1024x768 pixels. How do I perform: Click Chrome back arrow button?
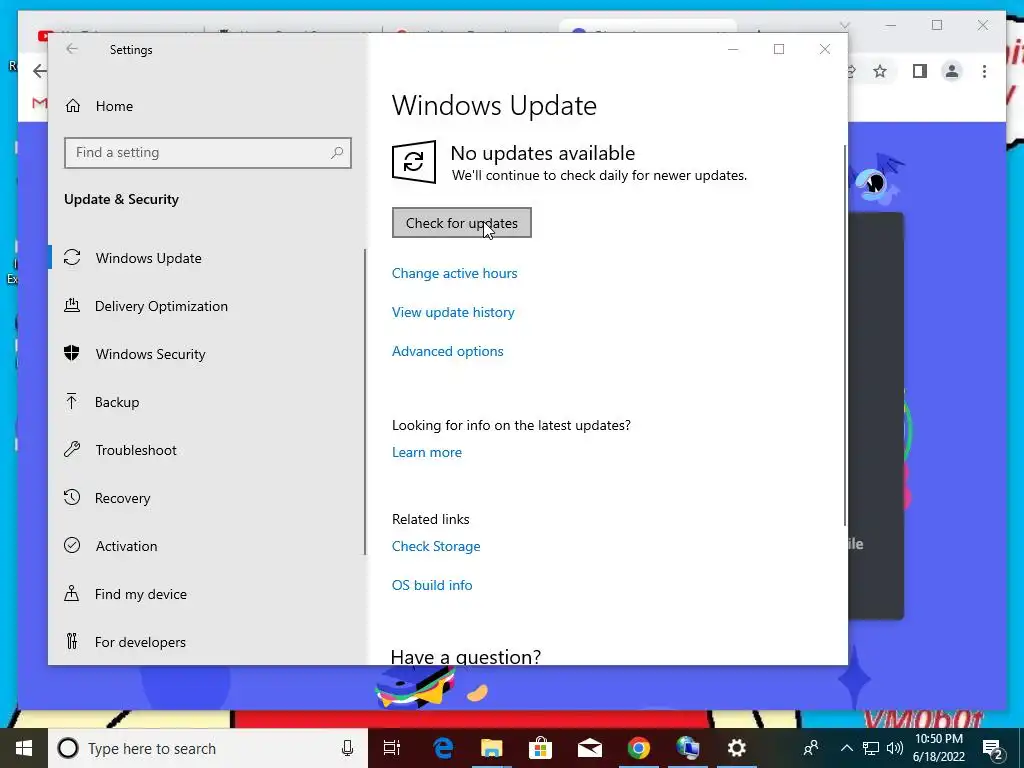[x=39, y=71]
